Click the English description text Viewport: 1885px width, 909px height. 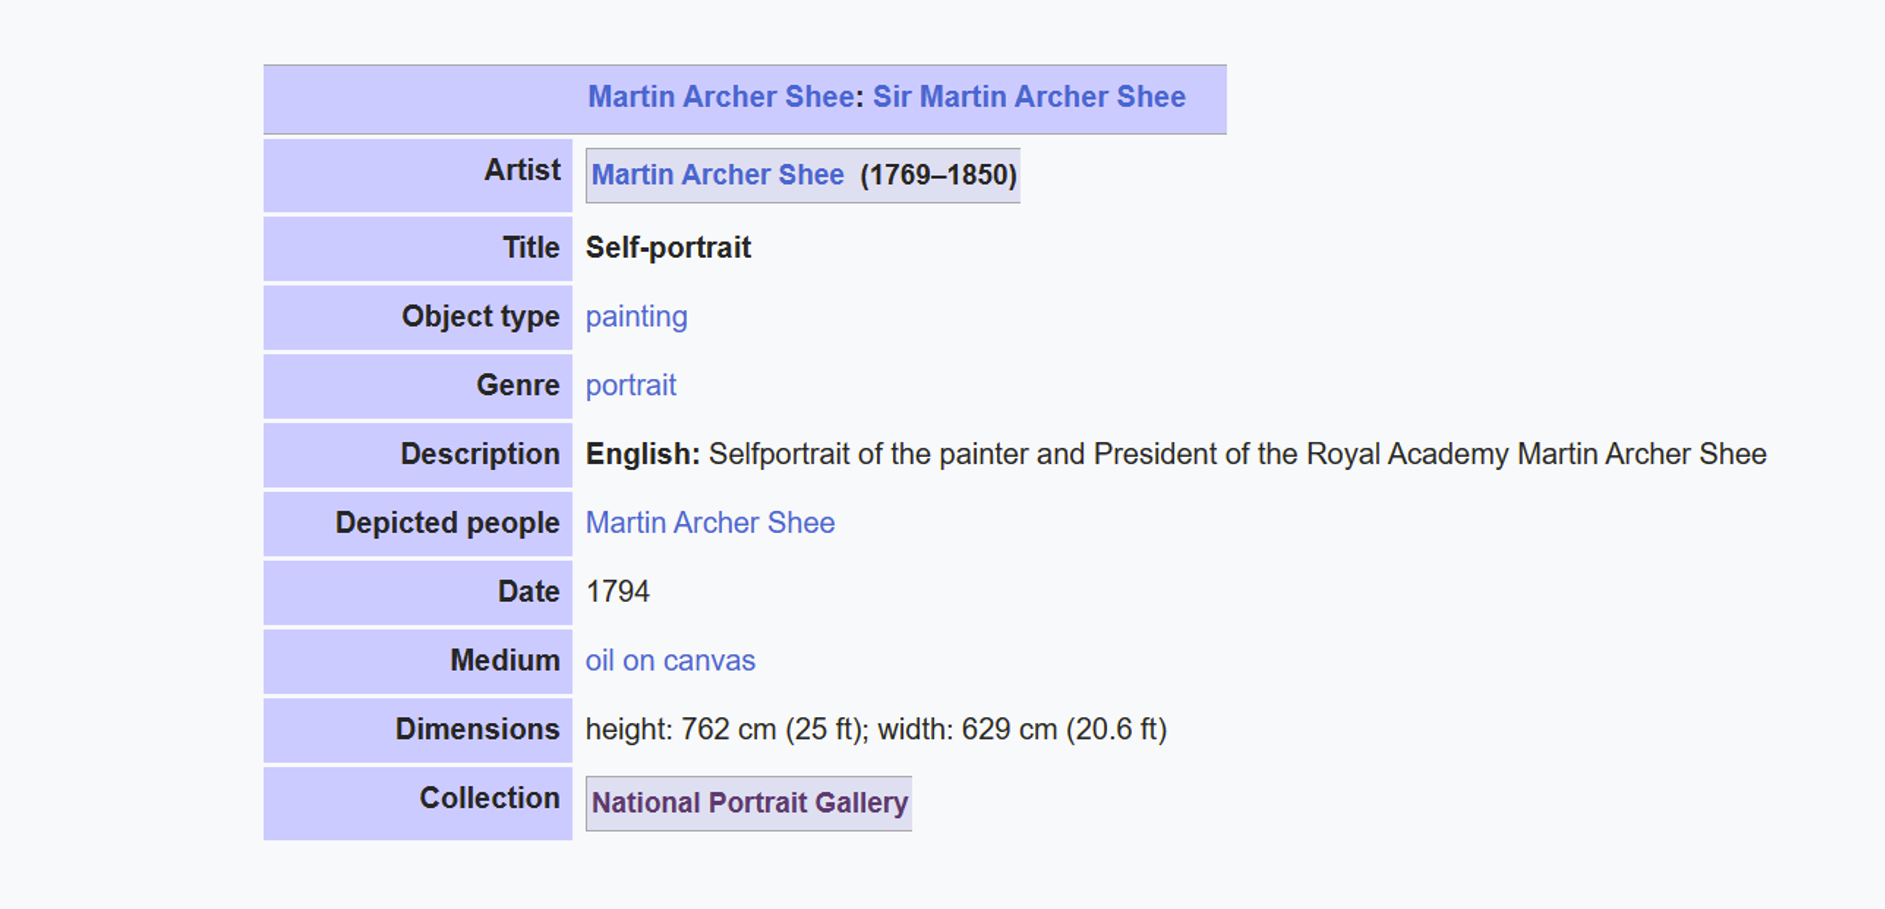click(x=1176, y=455)
